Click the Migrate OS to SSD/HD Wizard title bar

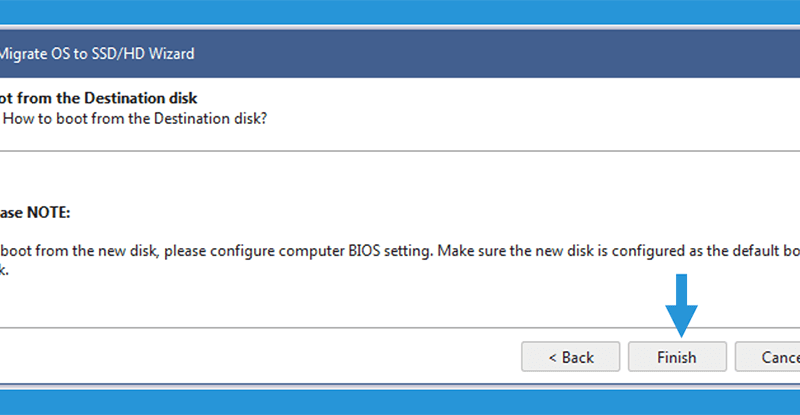[400, 54]
